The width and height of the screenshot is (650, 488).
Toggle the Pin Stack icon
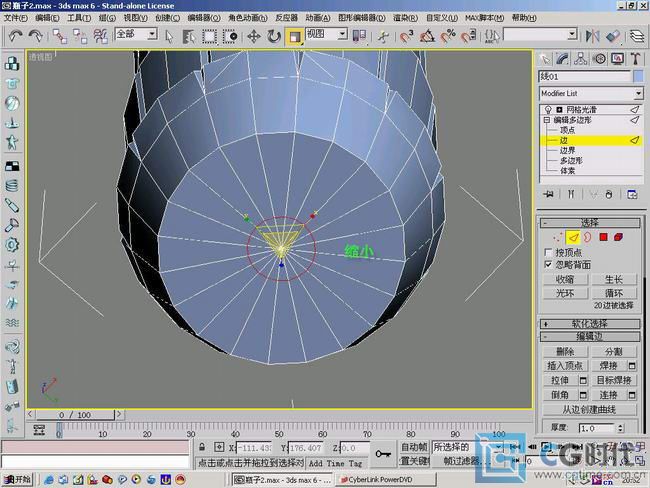(548, 194)
